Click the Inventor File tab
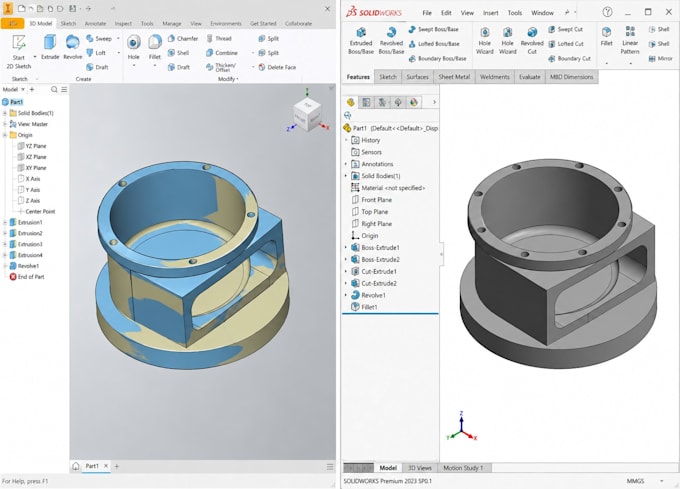This screenshot has height=489, width=680. 13,23
